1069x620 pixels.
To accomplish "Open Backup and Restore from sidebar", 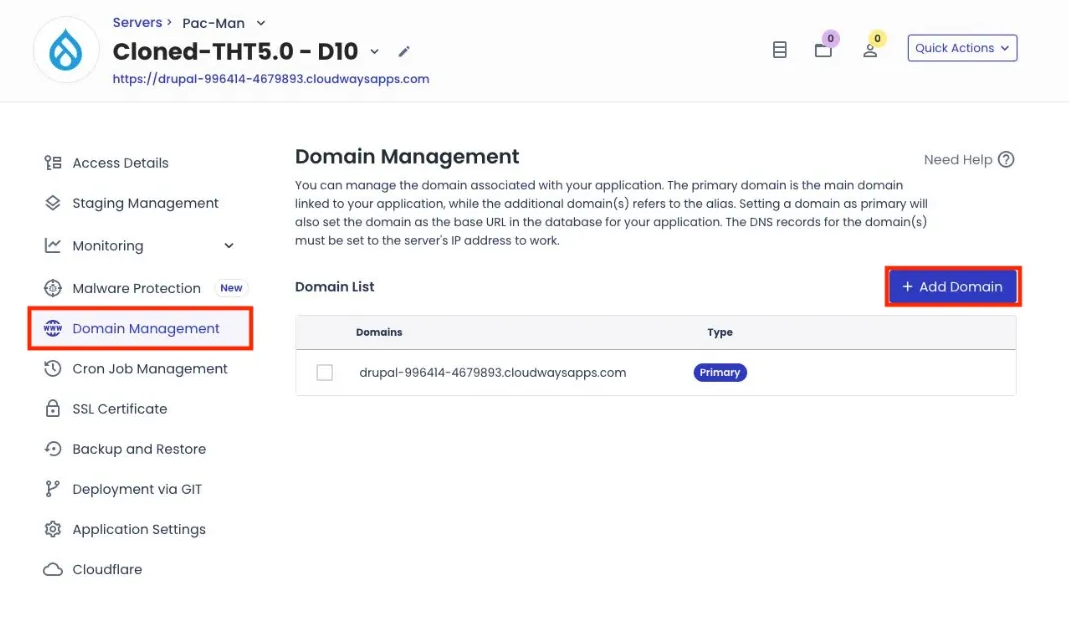I will pyautogui.click(x=139, y=449).
